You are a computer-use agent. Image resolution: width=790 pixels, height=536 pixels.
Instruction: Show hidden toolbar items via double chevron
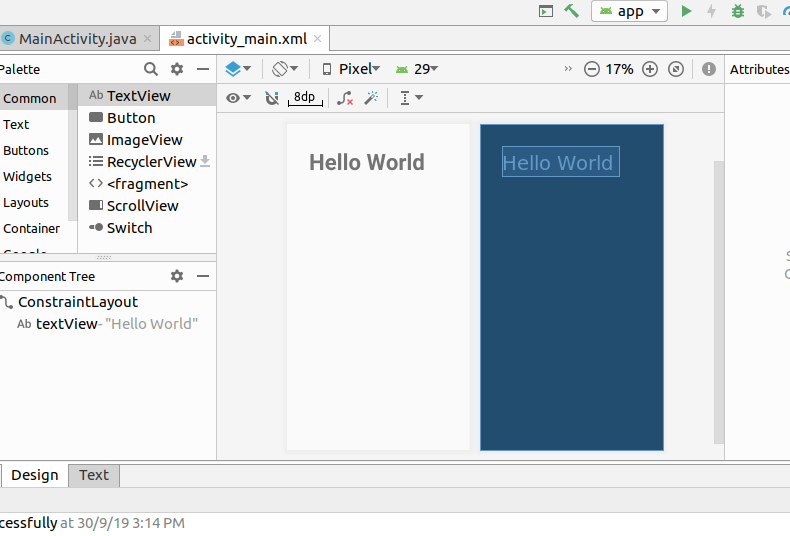pyautogui.click(x=568, y=69)
